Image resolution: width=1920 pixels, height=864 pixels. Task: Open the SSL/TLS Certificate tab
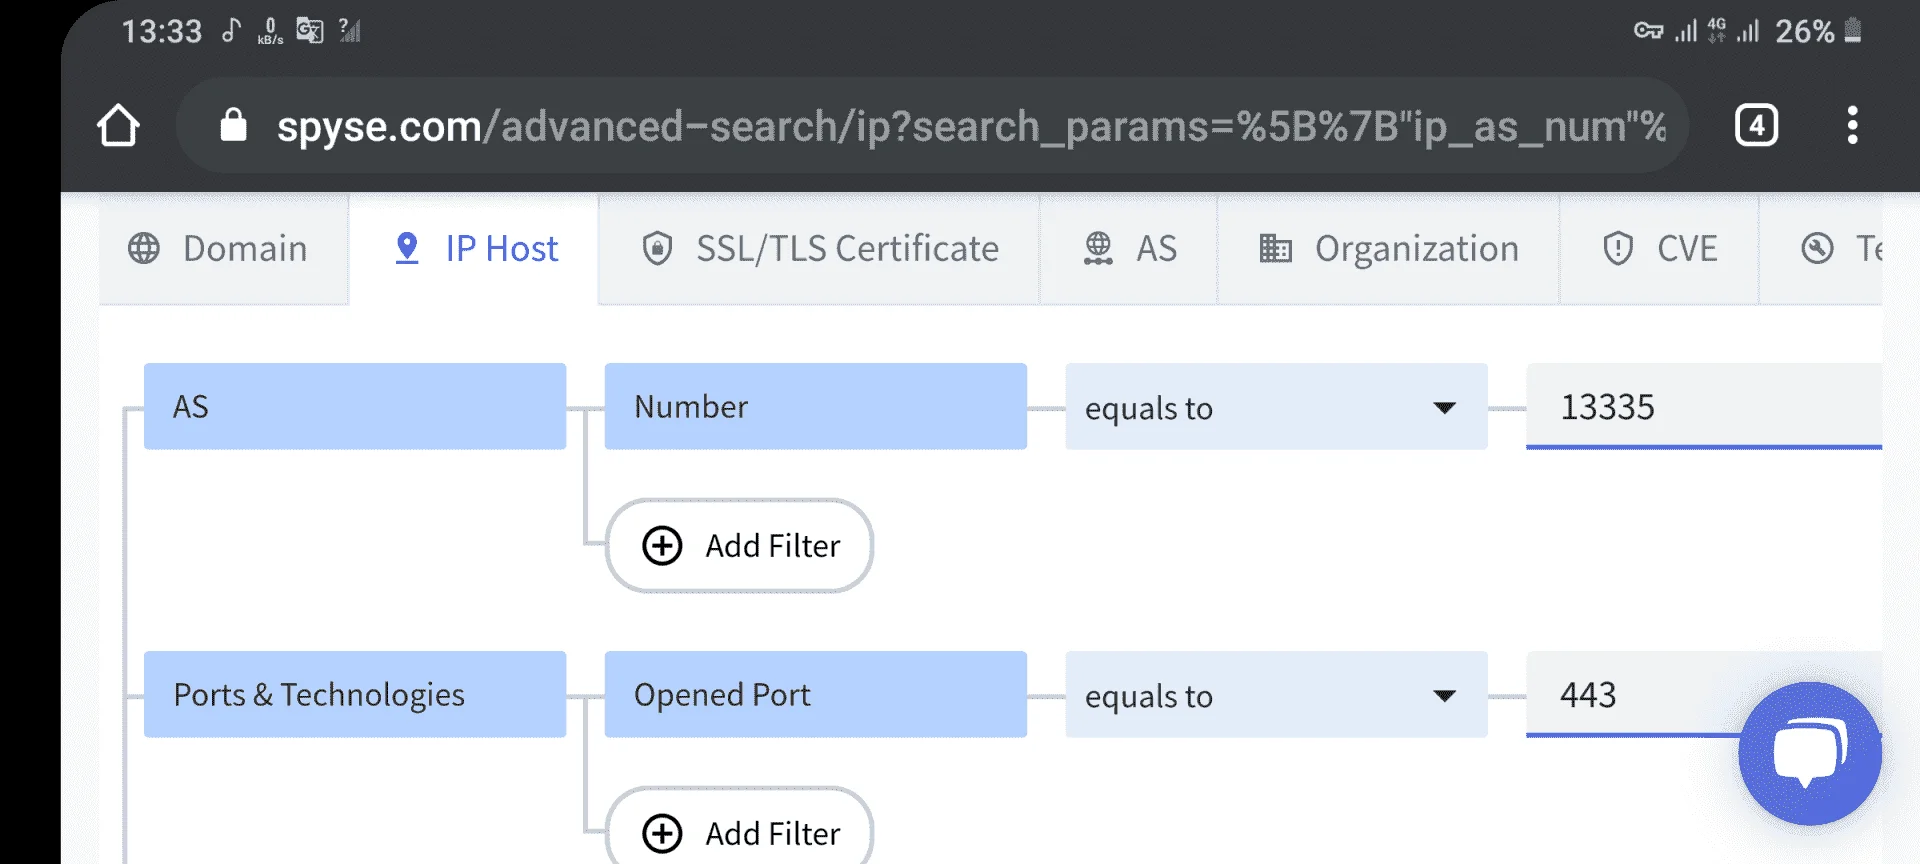click(x=819, y=249)
